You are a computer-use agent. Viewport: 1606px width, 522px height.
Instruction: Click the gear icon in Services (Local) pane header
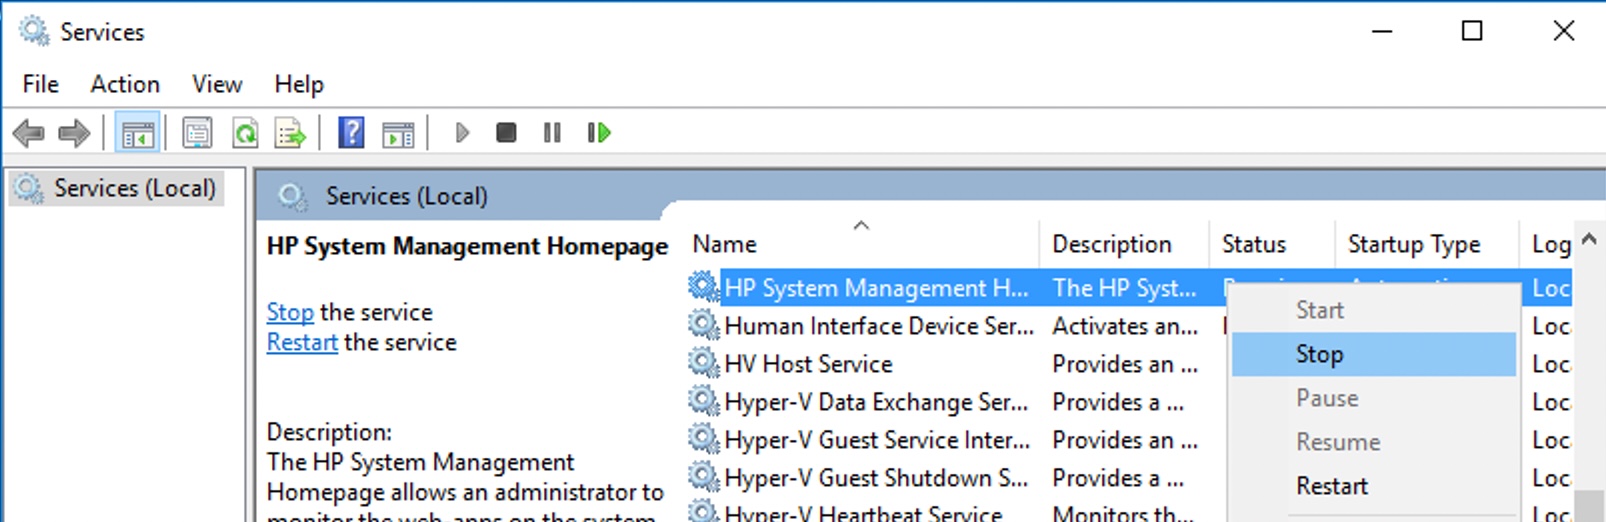tap(293, 196)
